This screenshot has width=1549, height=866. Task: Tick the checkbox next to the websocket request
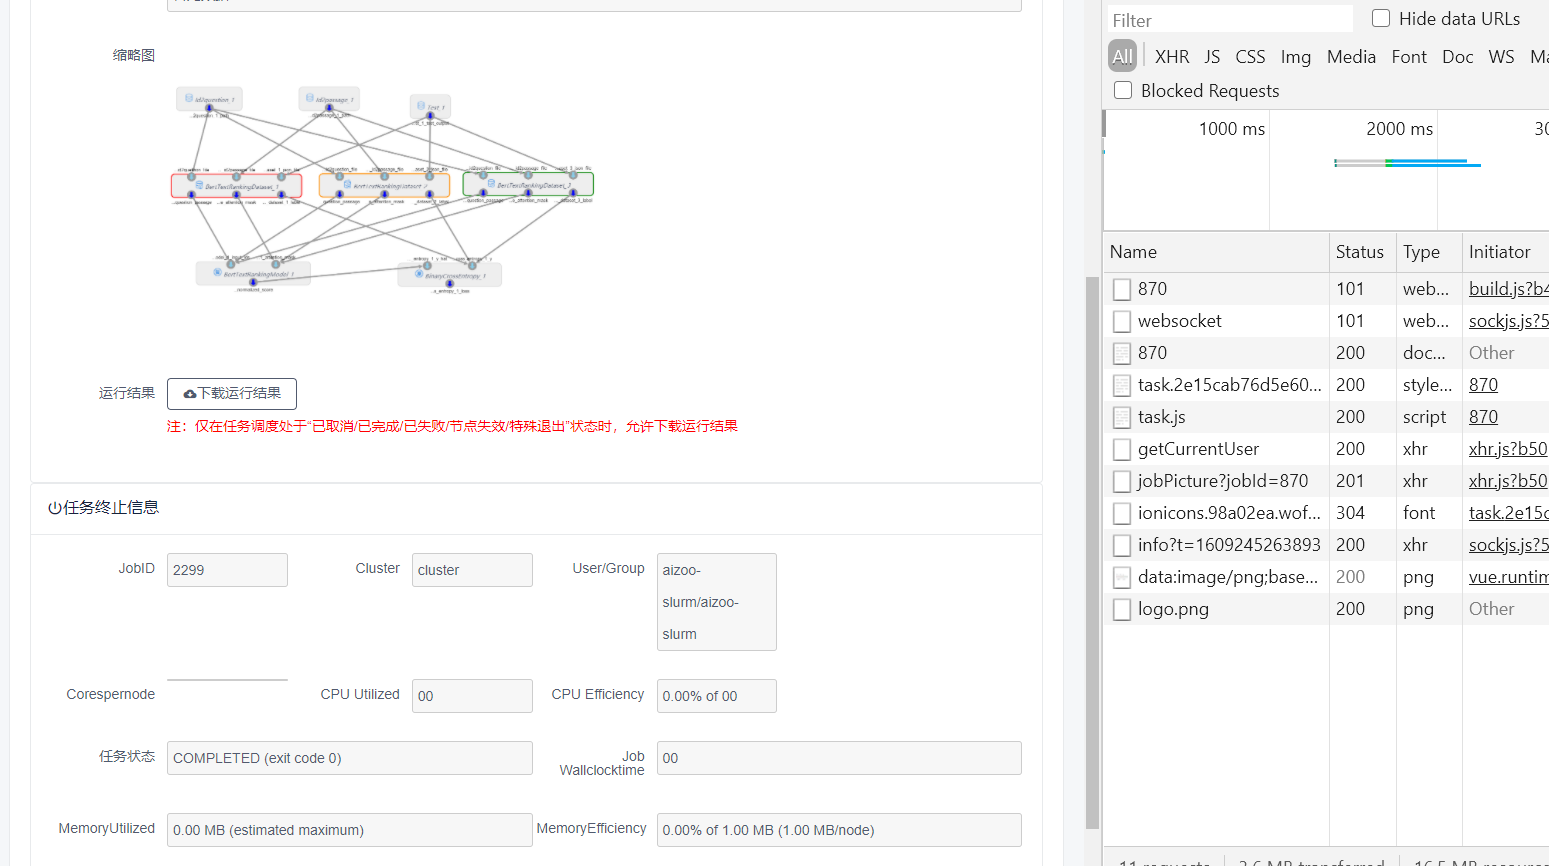1121,320
